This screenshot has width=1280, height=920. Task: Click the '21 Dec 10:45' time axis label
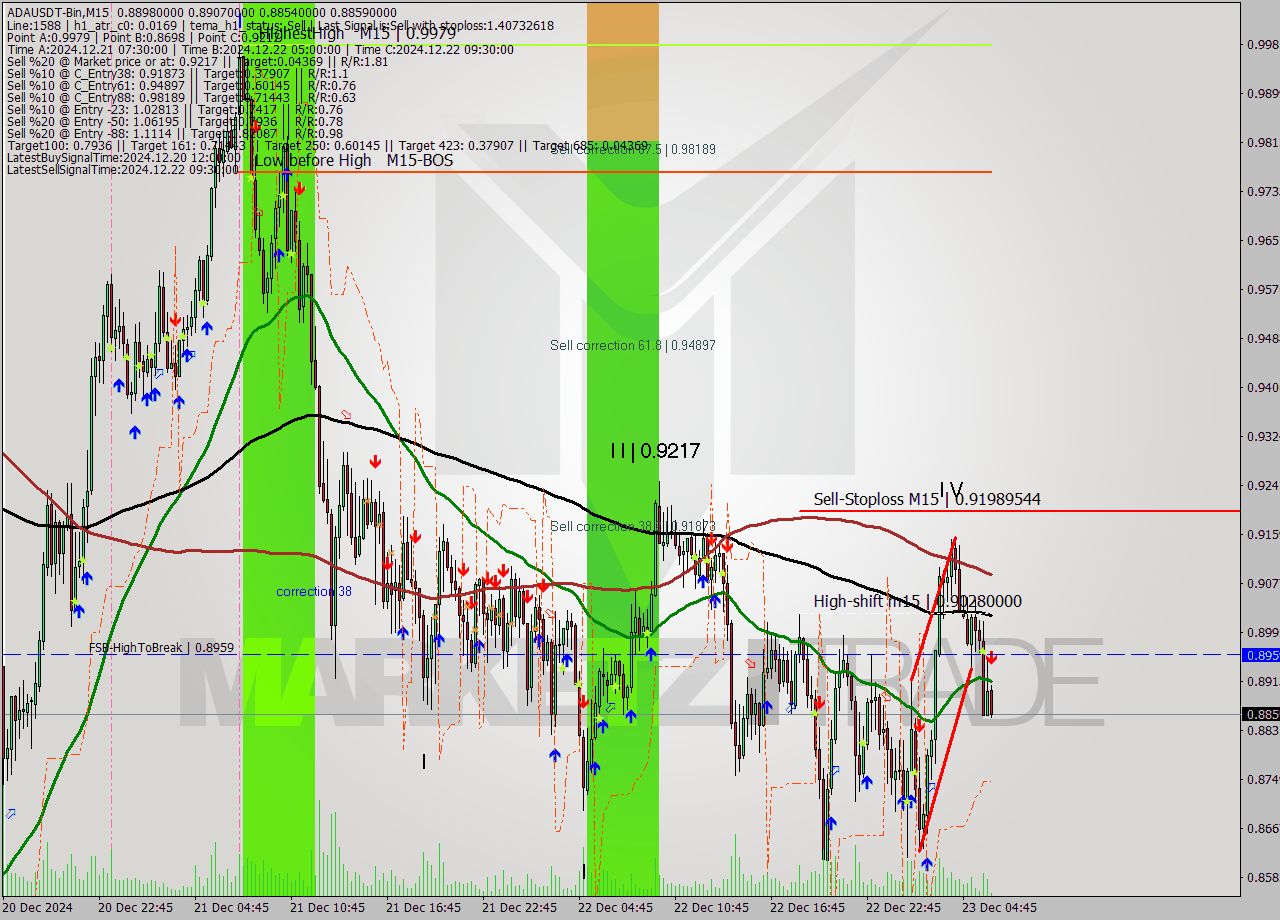pos(326,908)
